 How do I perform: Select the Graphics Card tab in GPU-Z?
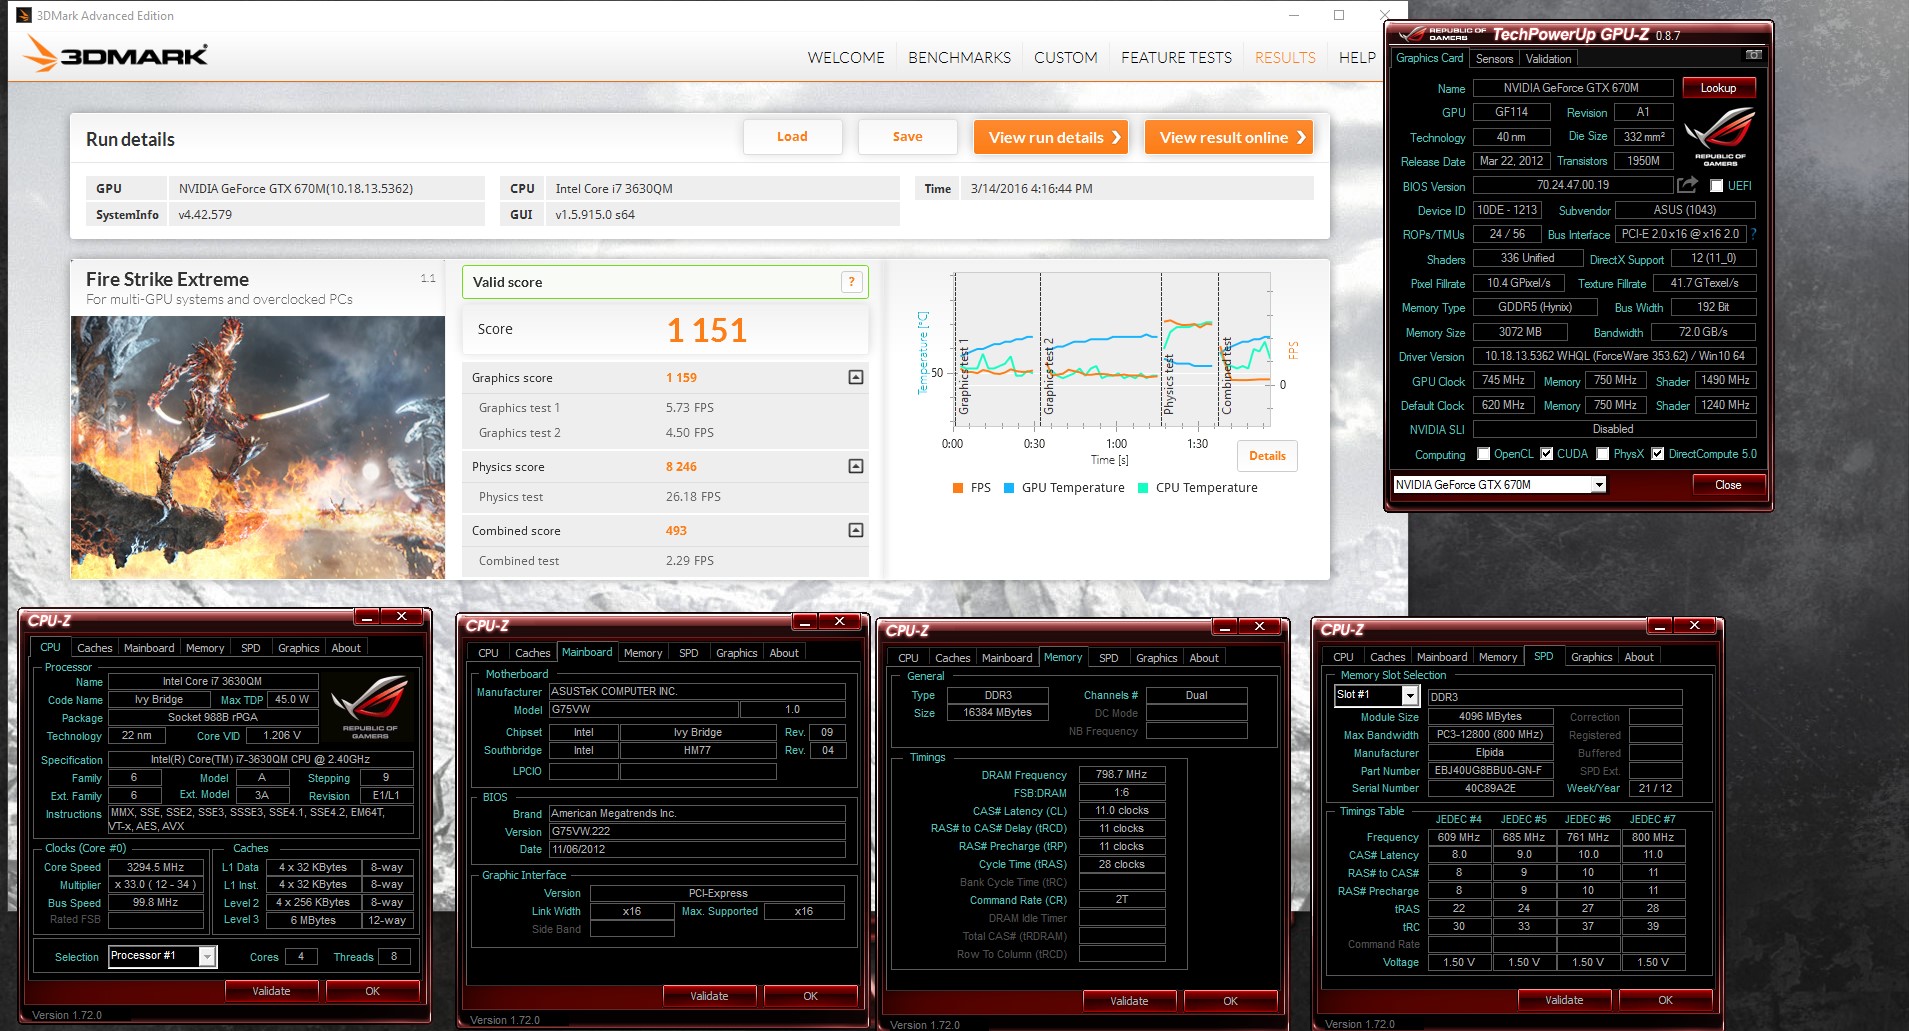1429,58
